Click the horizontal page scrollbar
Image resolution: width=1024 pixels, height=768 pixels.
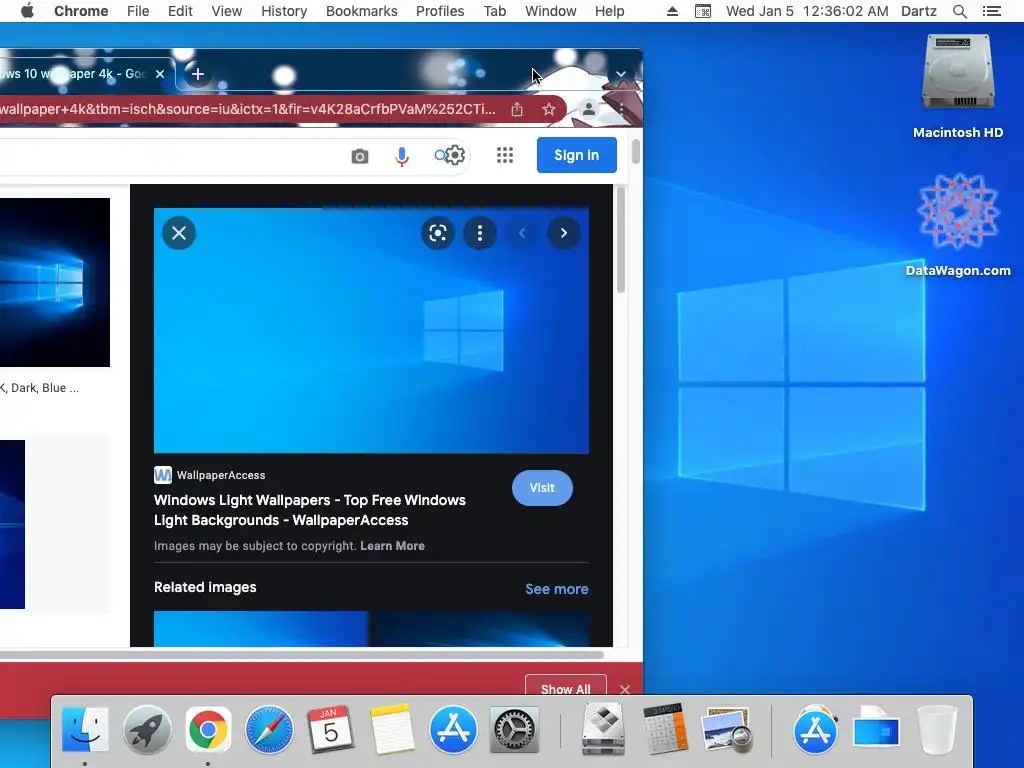coord(302,654)
